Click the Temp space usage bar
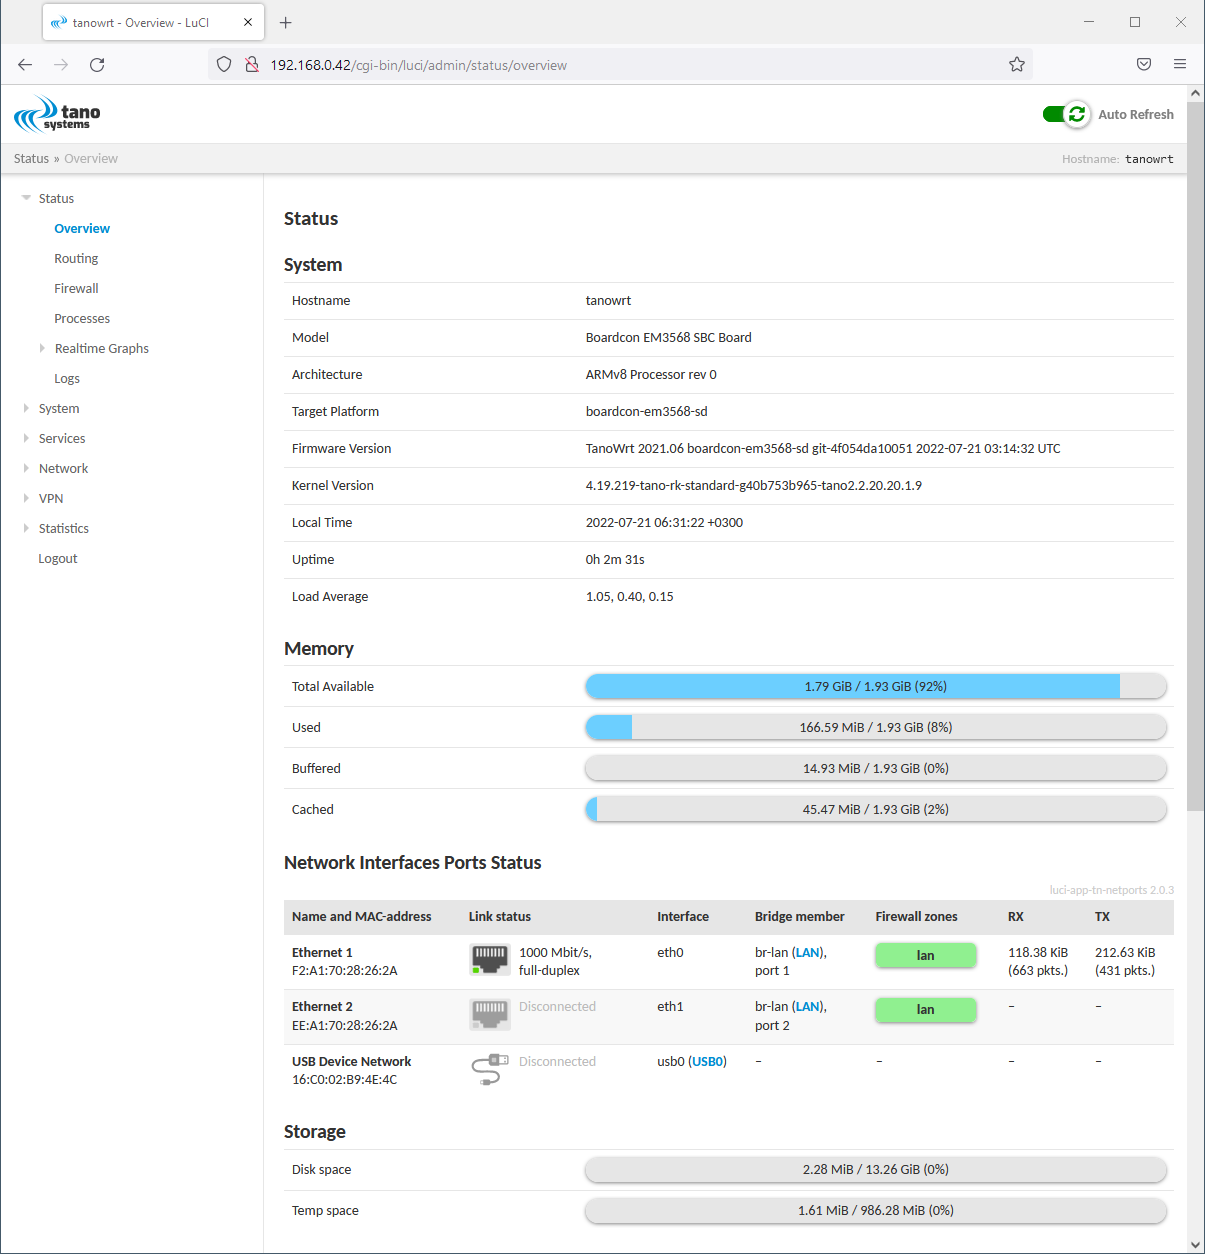 (x=876, y=1210)
